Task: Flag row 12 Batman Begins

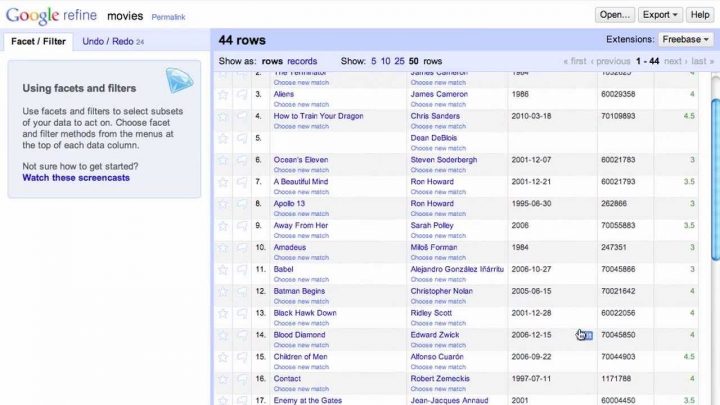Action: [242, 292]
